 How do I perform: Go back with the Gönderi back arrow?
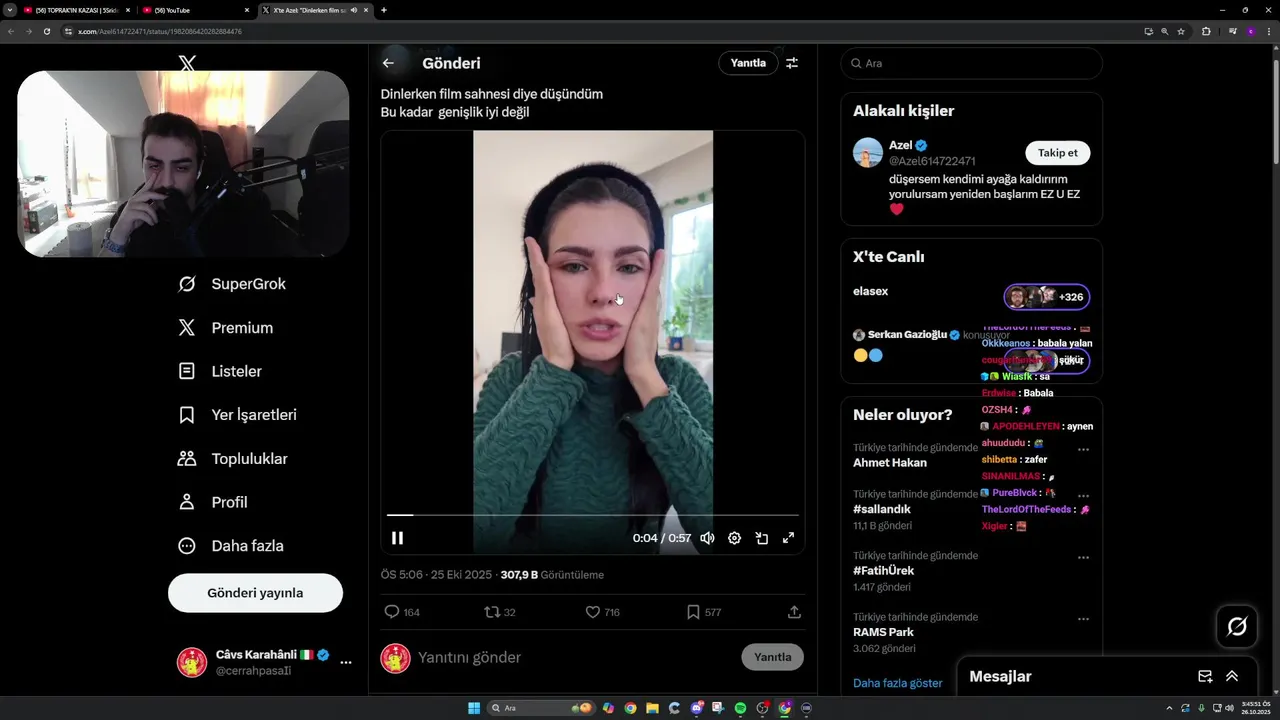(388, 63)
